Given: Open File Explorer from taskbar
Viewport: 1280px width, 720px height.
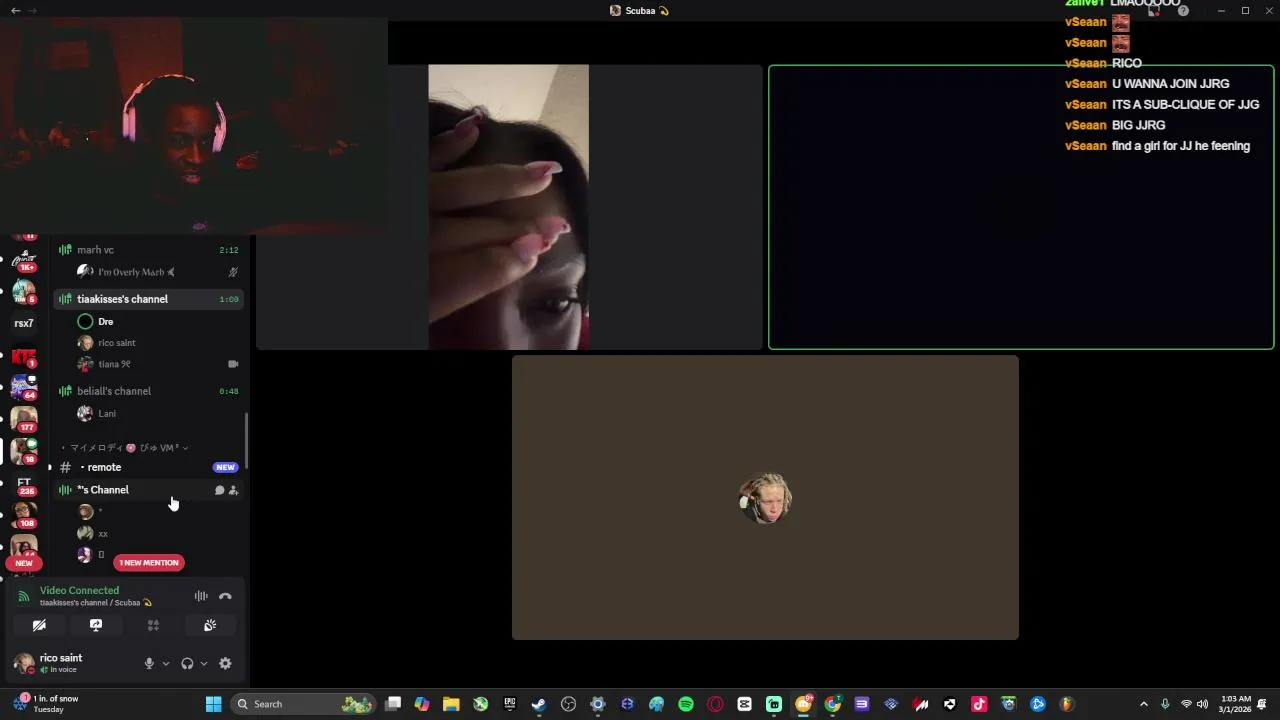Looking at the screenshot, I should tap(451, 704).
